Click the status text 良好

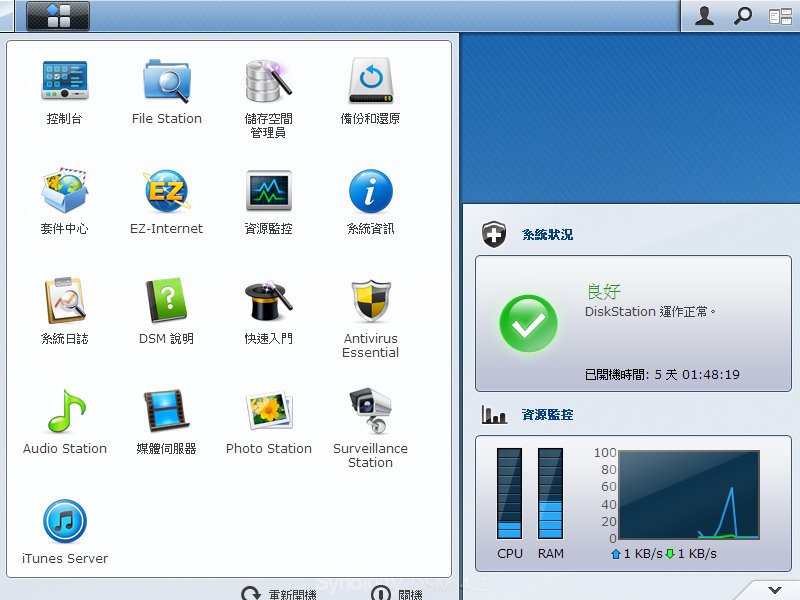point(603,291)
